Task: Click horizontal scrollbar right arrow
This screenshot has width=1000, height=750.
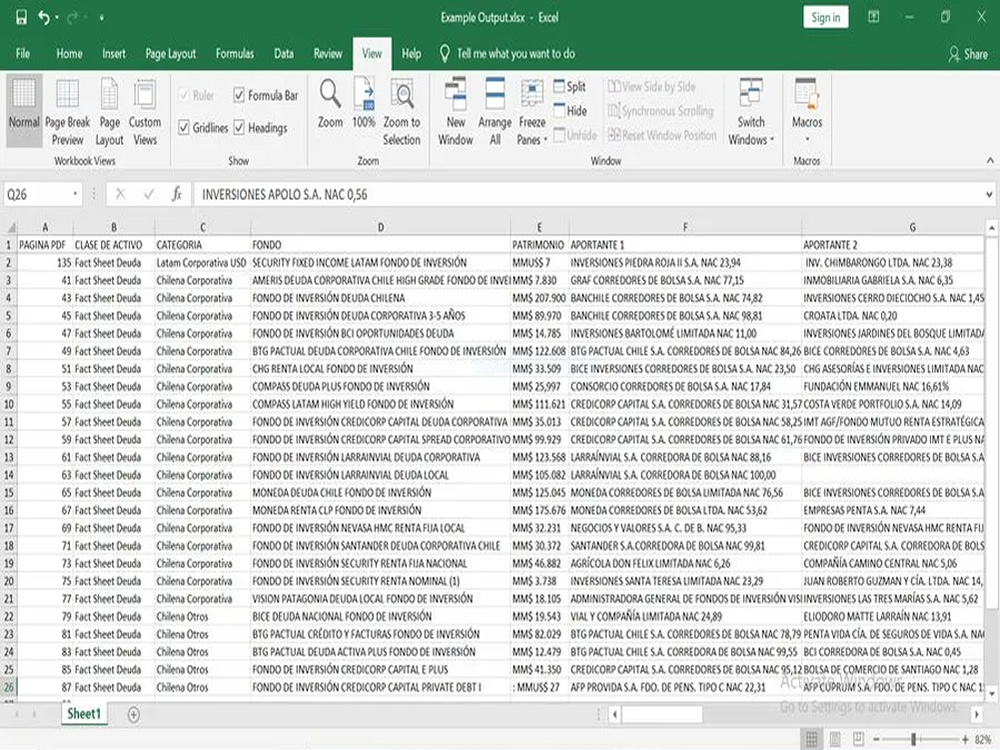Action: pos(976,714)
